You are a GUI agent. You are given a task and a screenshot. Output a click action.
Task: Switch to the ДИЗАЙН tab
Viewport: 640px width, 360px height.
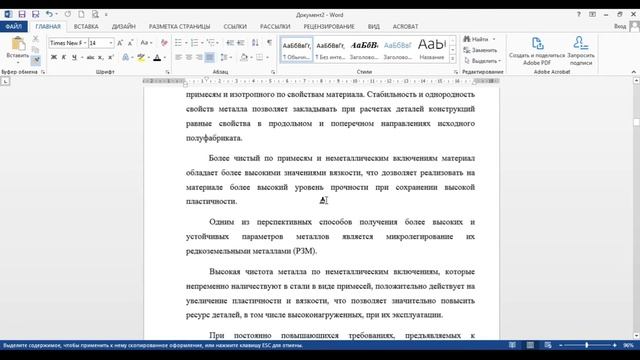point(124,27)
